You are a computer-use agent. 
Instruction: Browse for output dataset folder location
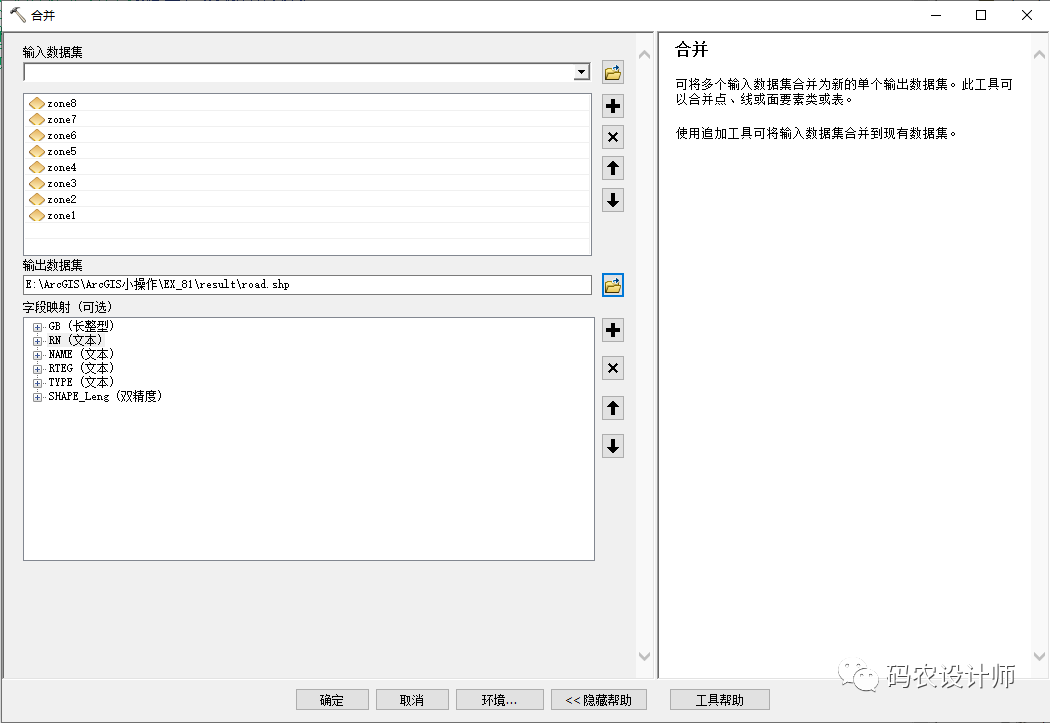coord(613,286)
